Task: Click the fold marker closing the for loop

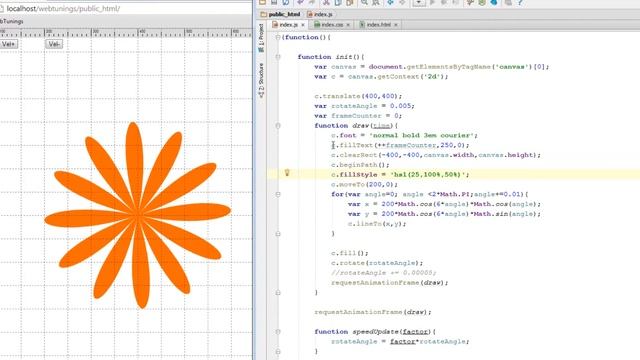Action: point(278,234)
